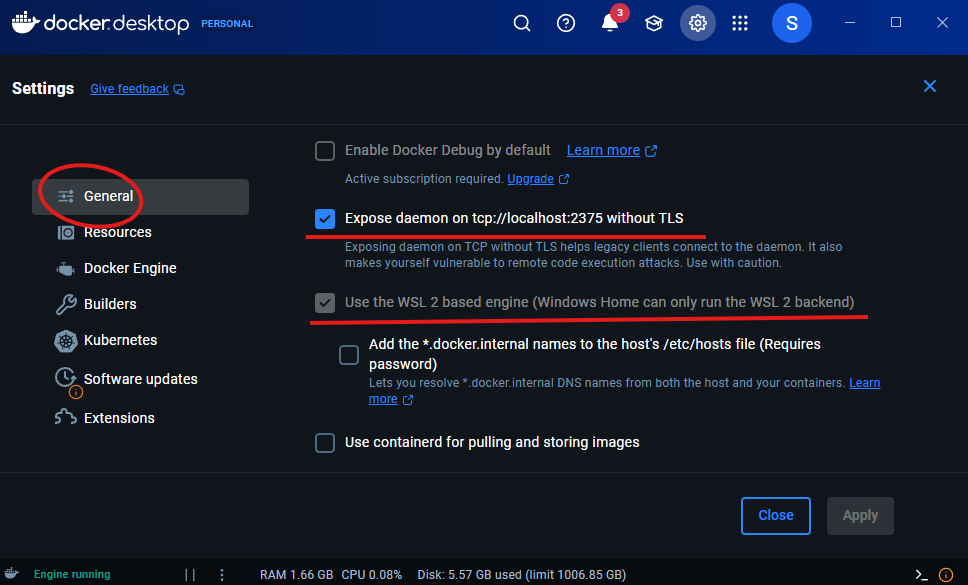Click the Builders wrench icon in the sidebar
The width and height of the screenshot is (968, 585).
click(x=66, y=304)
